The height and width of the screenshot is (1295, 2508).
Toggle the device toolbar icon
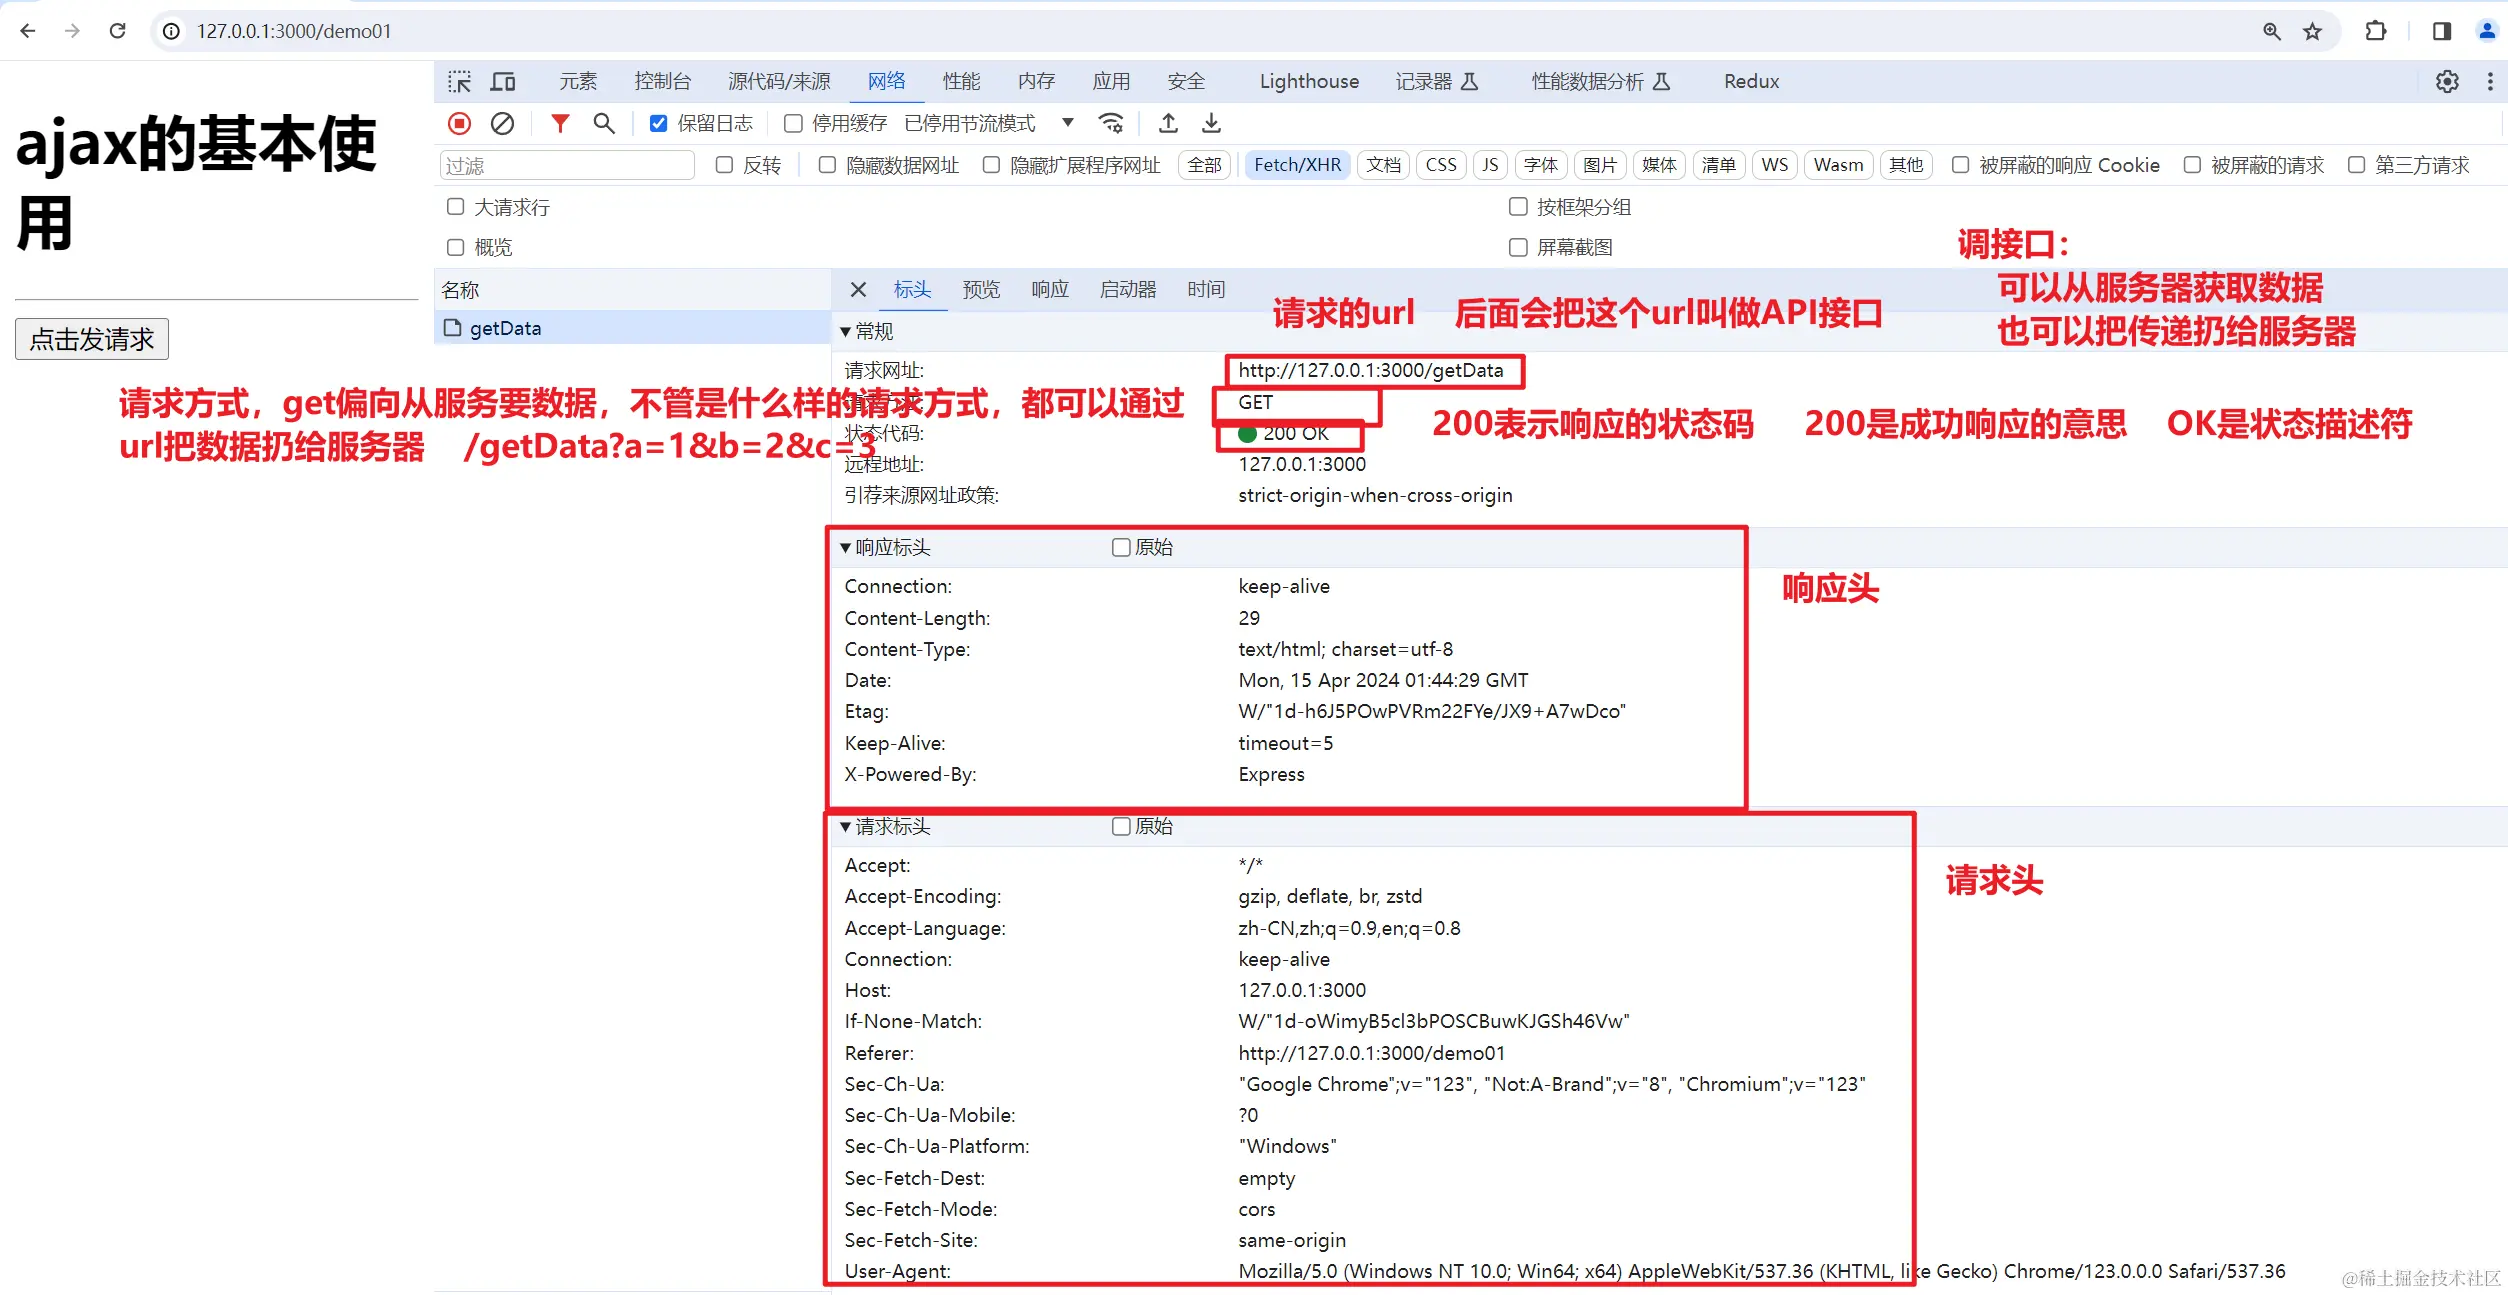click(x=502, y=81)
